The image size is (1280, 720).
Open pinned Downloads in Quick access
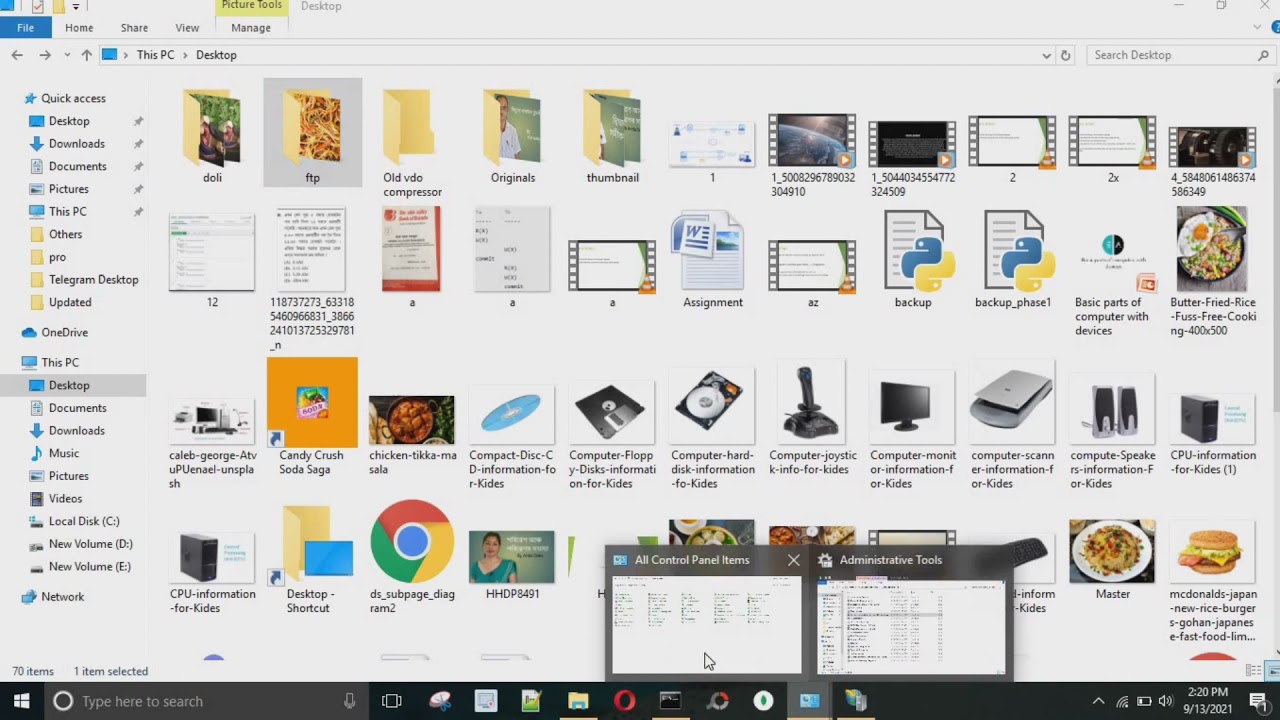tap(76, 143)
